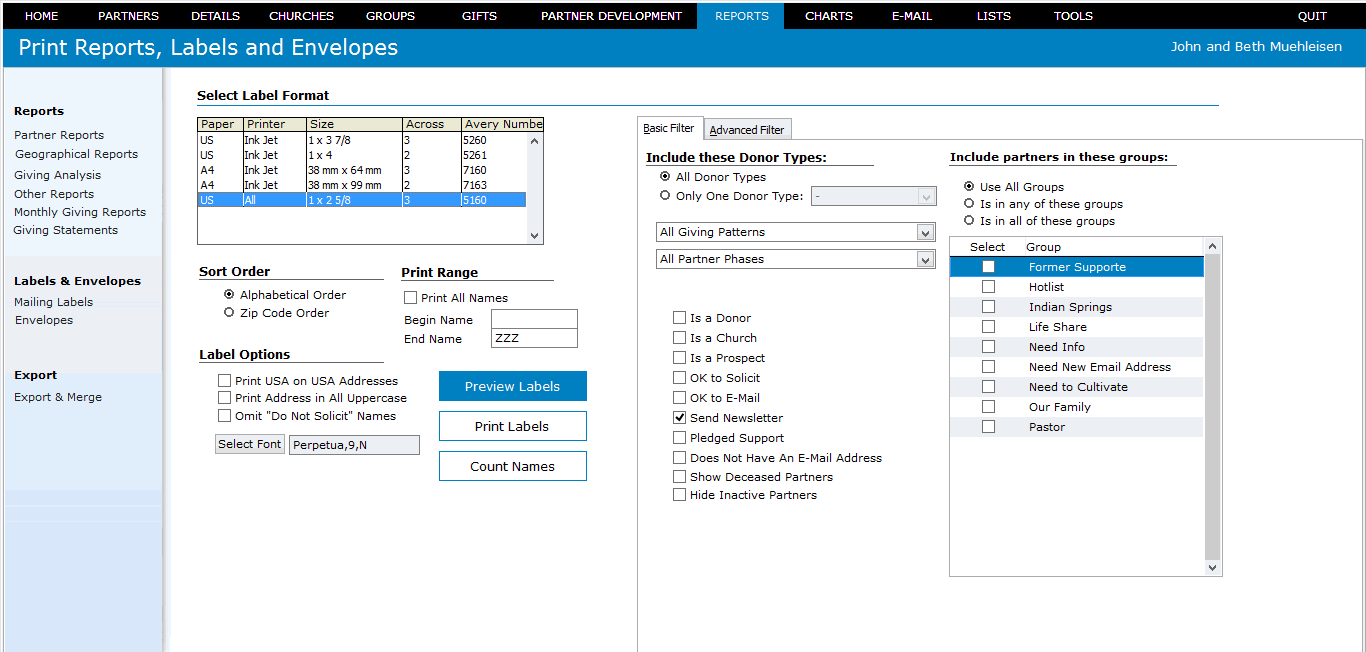Image resolution: width=1366 pixels, height=652 pixels.
Task: Select the Basic Filter tab
Action: click(669, 128)
